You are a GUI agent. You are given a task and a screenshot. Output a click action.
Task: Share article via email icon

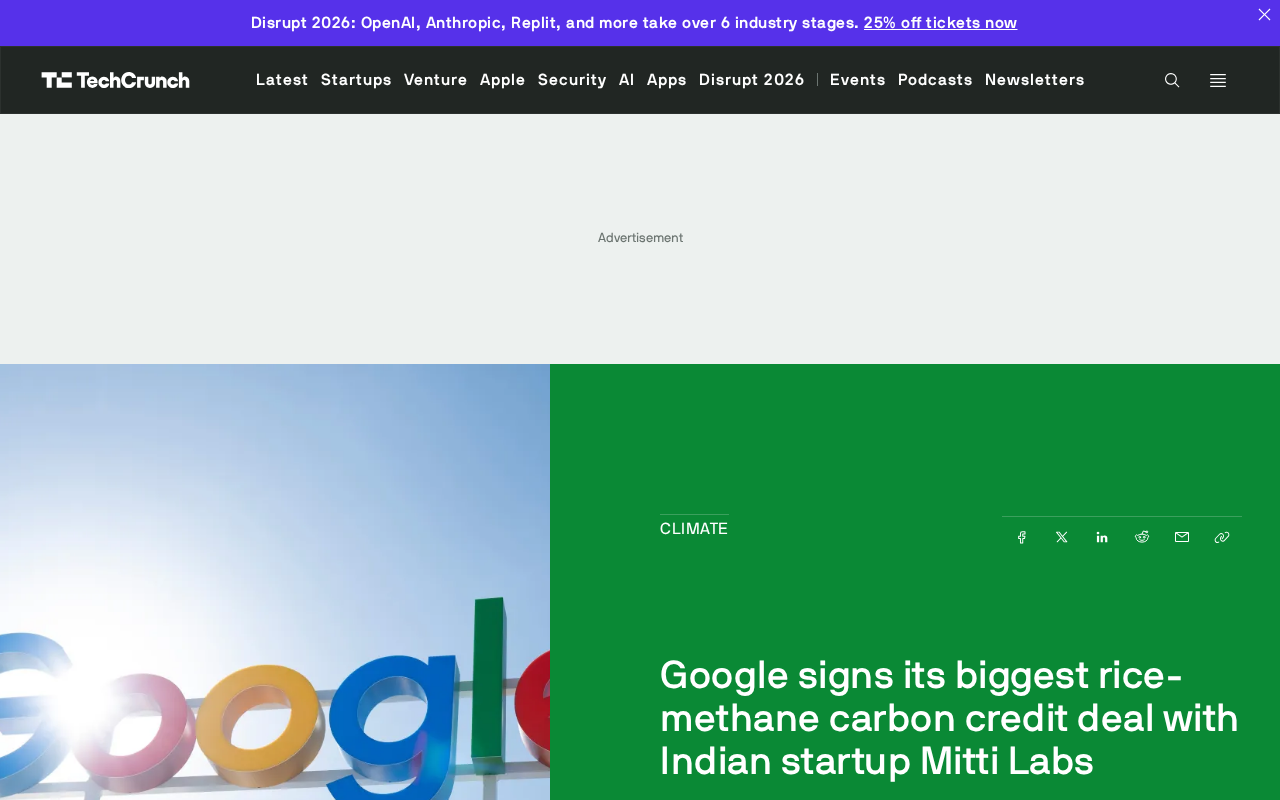[x=1182, y=537]
